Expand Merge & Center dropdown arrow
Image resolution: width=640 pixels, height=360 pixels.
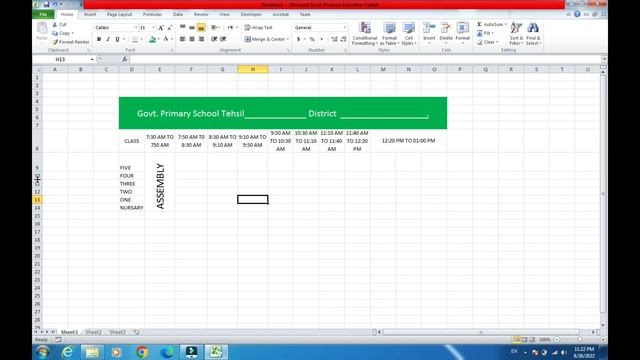[x=288, y=39]
